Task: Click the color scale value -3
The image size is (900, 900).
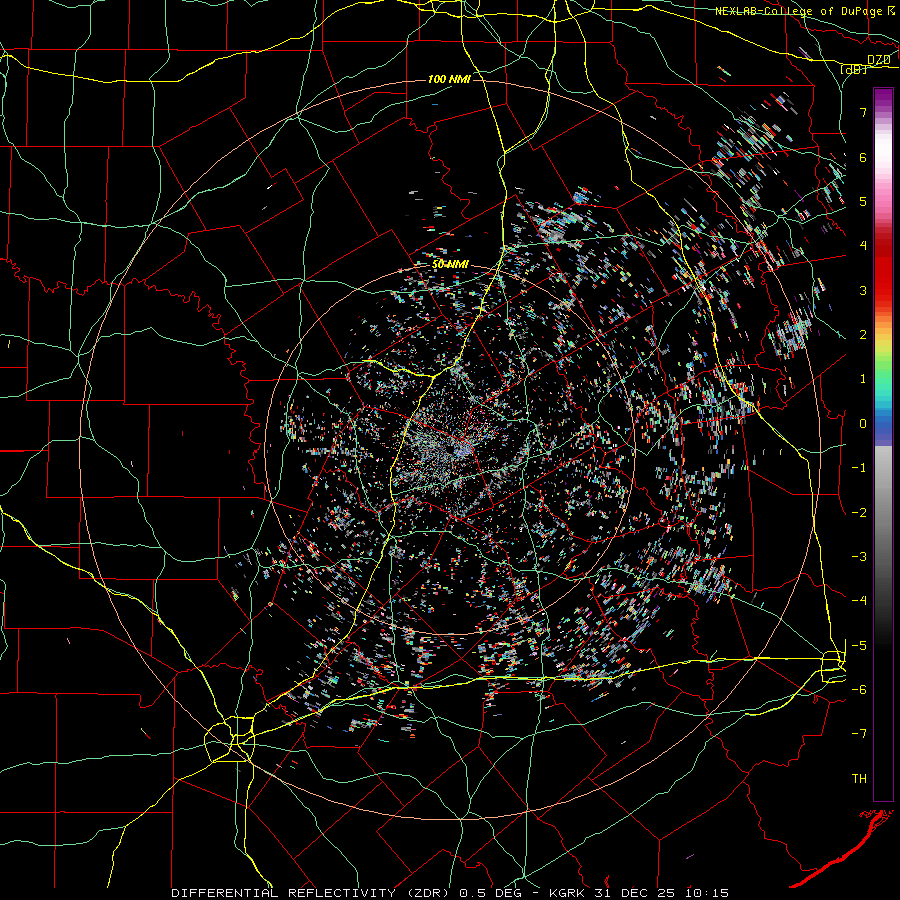Action: (x=859, y=557)
